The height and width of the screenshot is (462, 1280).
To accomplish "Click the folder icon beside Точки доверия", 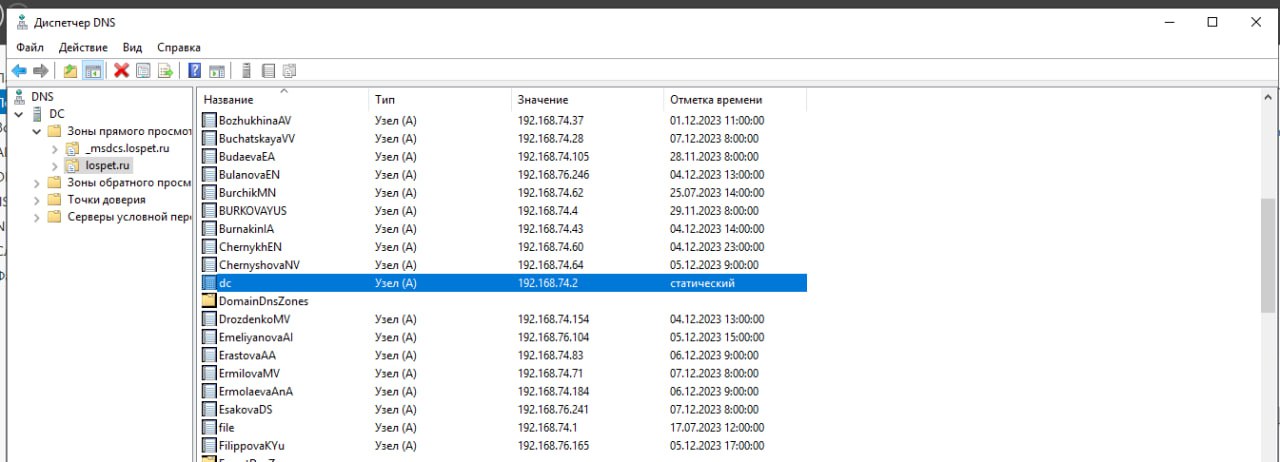I will [54, 199].
